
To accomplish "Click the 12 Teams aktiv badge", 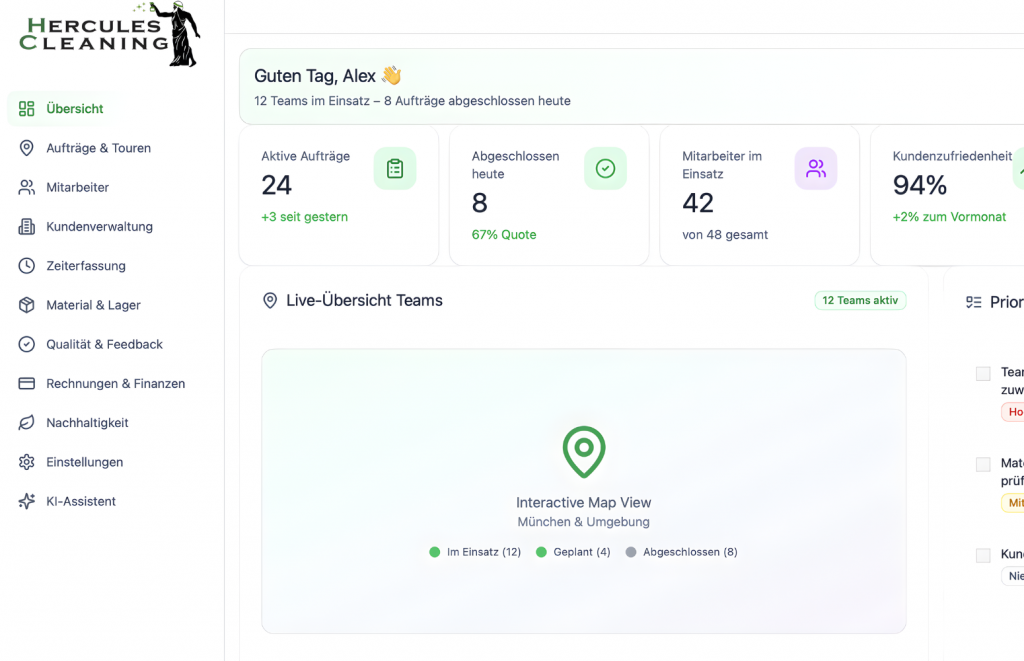I will [x=860, y=301].
